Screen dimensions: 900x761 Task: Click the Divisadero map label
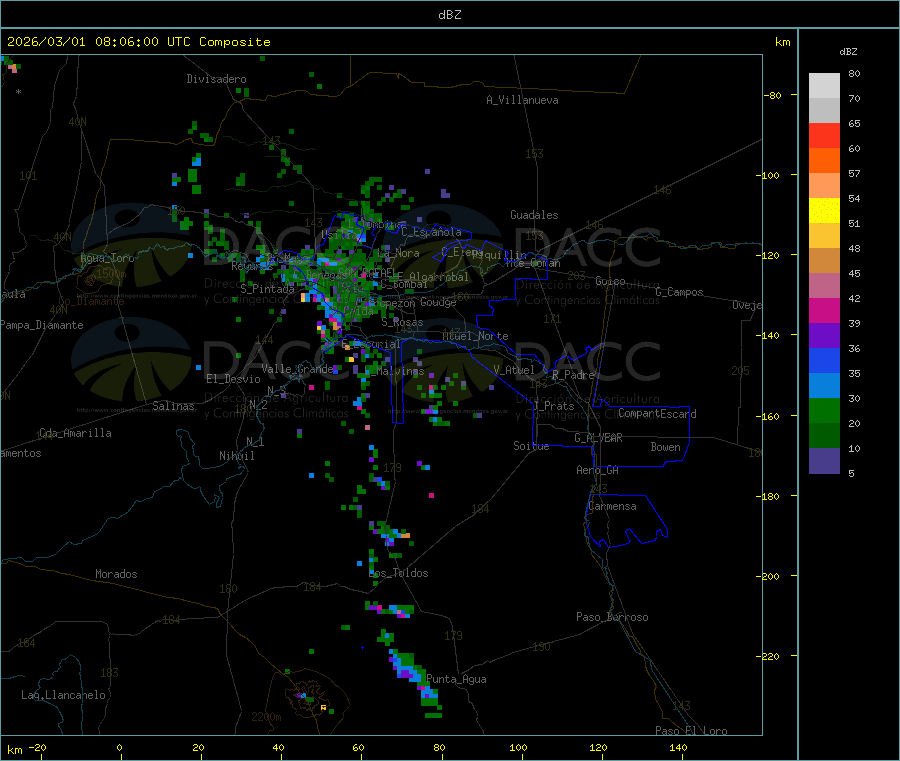pyautogui.click(x=216, y=79)
